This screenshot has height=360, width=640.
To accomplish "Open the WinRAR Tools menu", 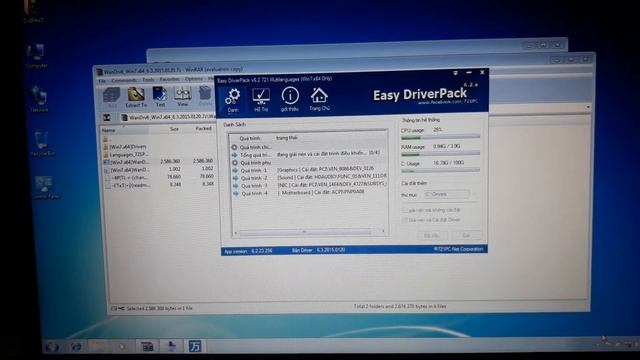I will coord(148,80).
